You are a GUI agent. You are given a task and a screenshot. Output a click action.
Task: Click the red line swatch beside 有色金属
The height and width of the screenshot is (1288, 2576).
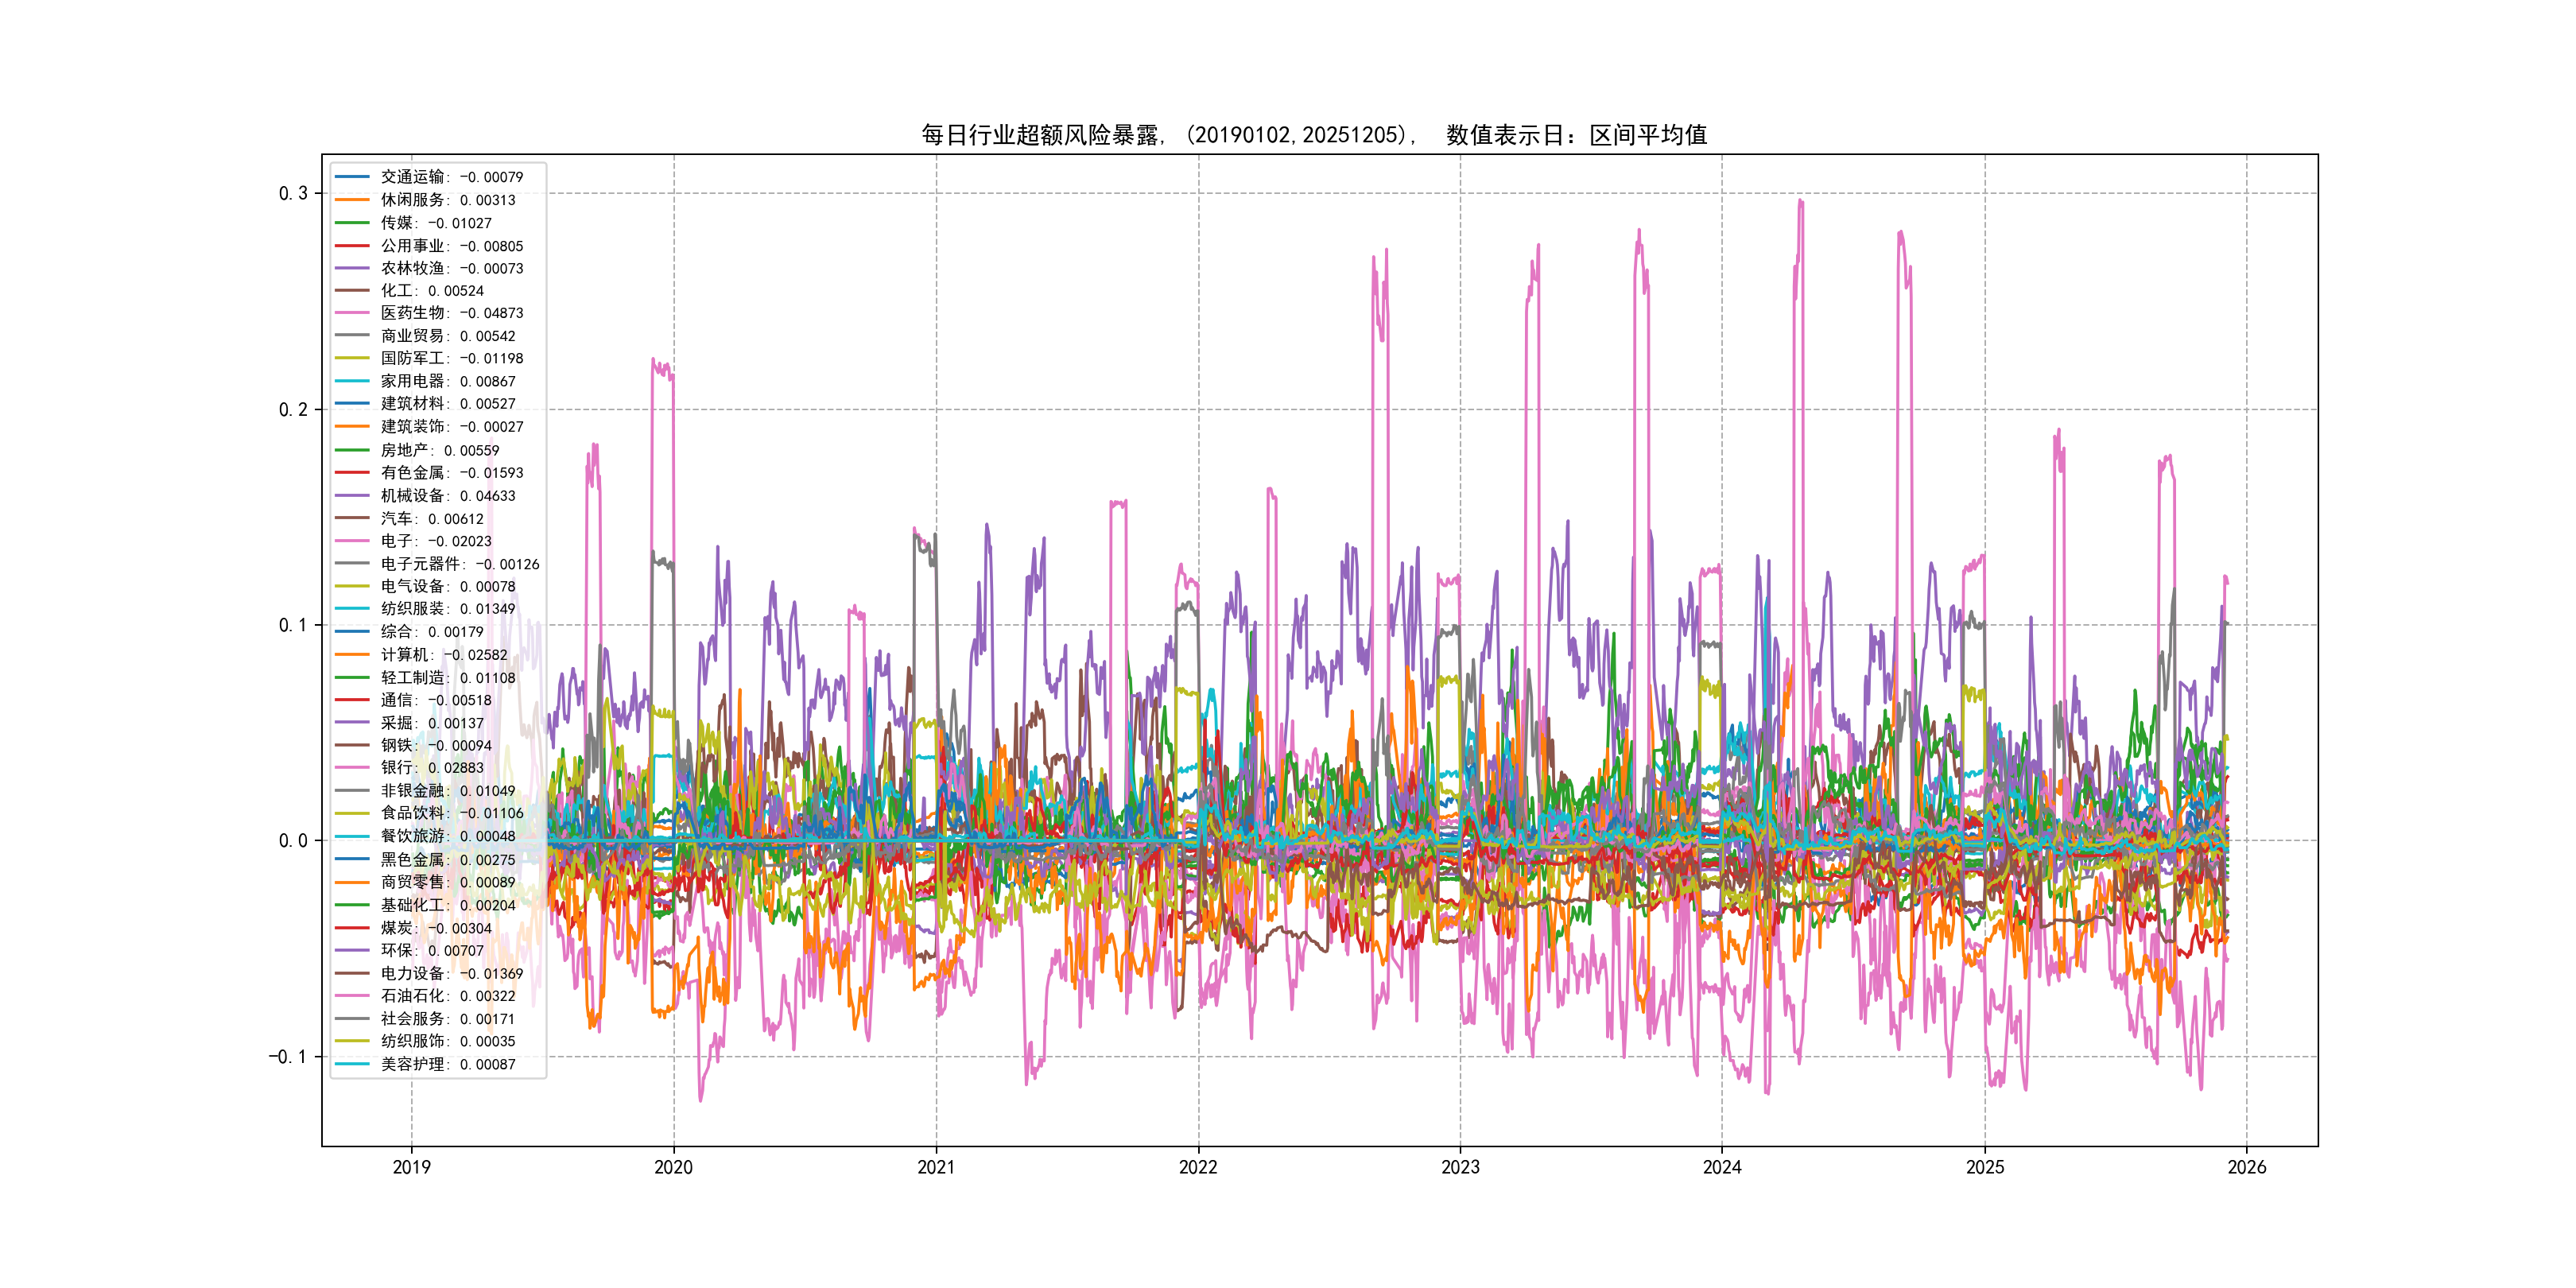click(352, 473)
